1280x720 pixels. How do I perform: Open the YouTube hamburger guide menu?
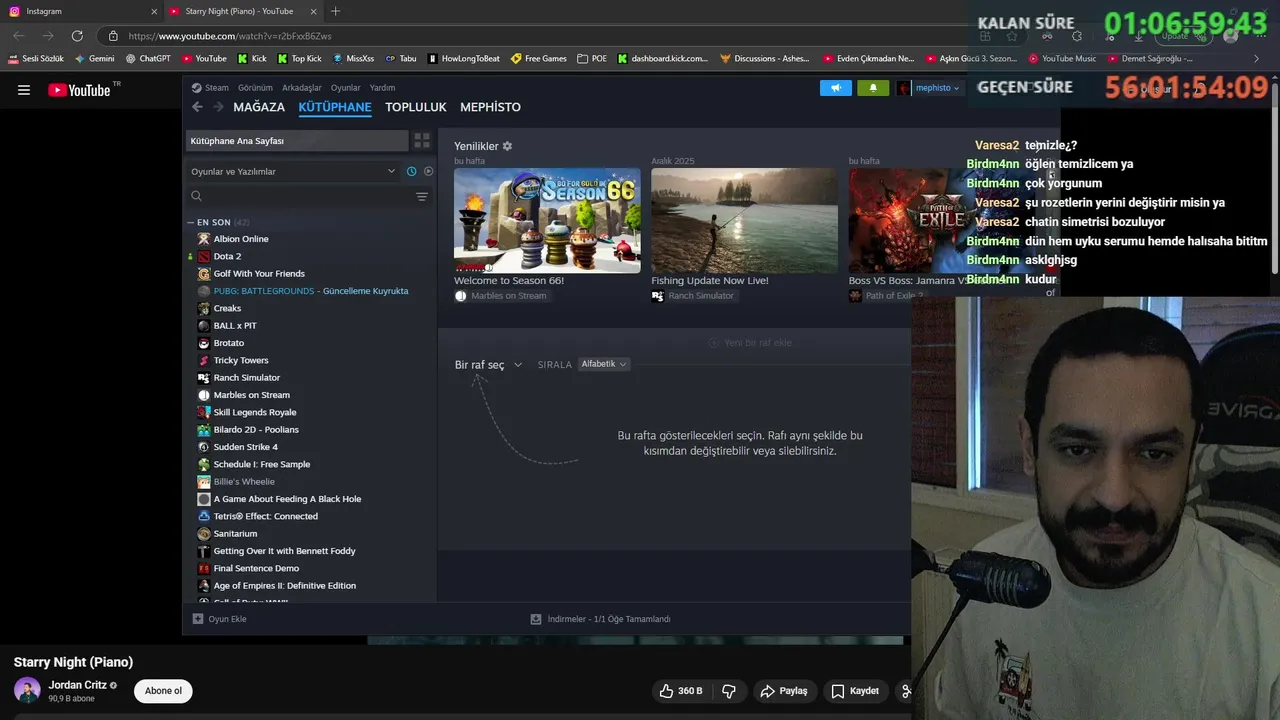tap(24, 90)
